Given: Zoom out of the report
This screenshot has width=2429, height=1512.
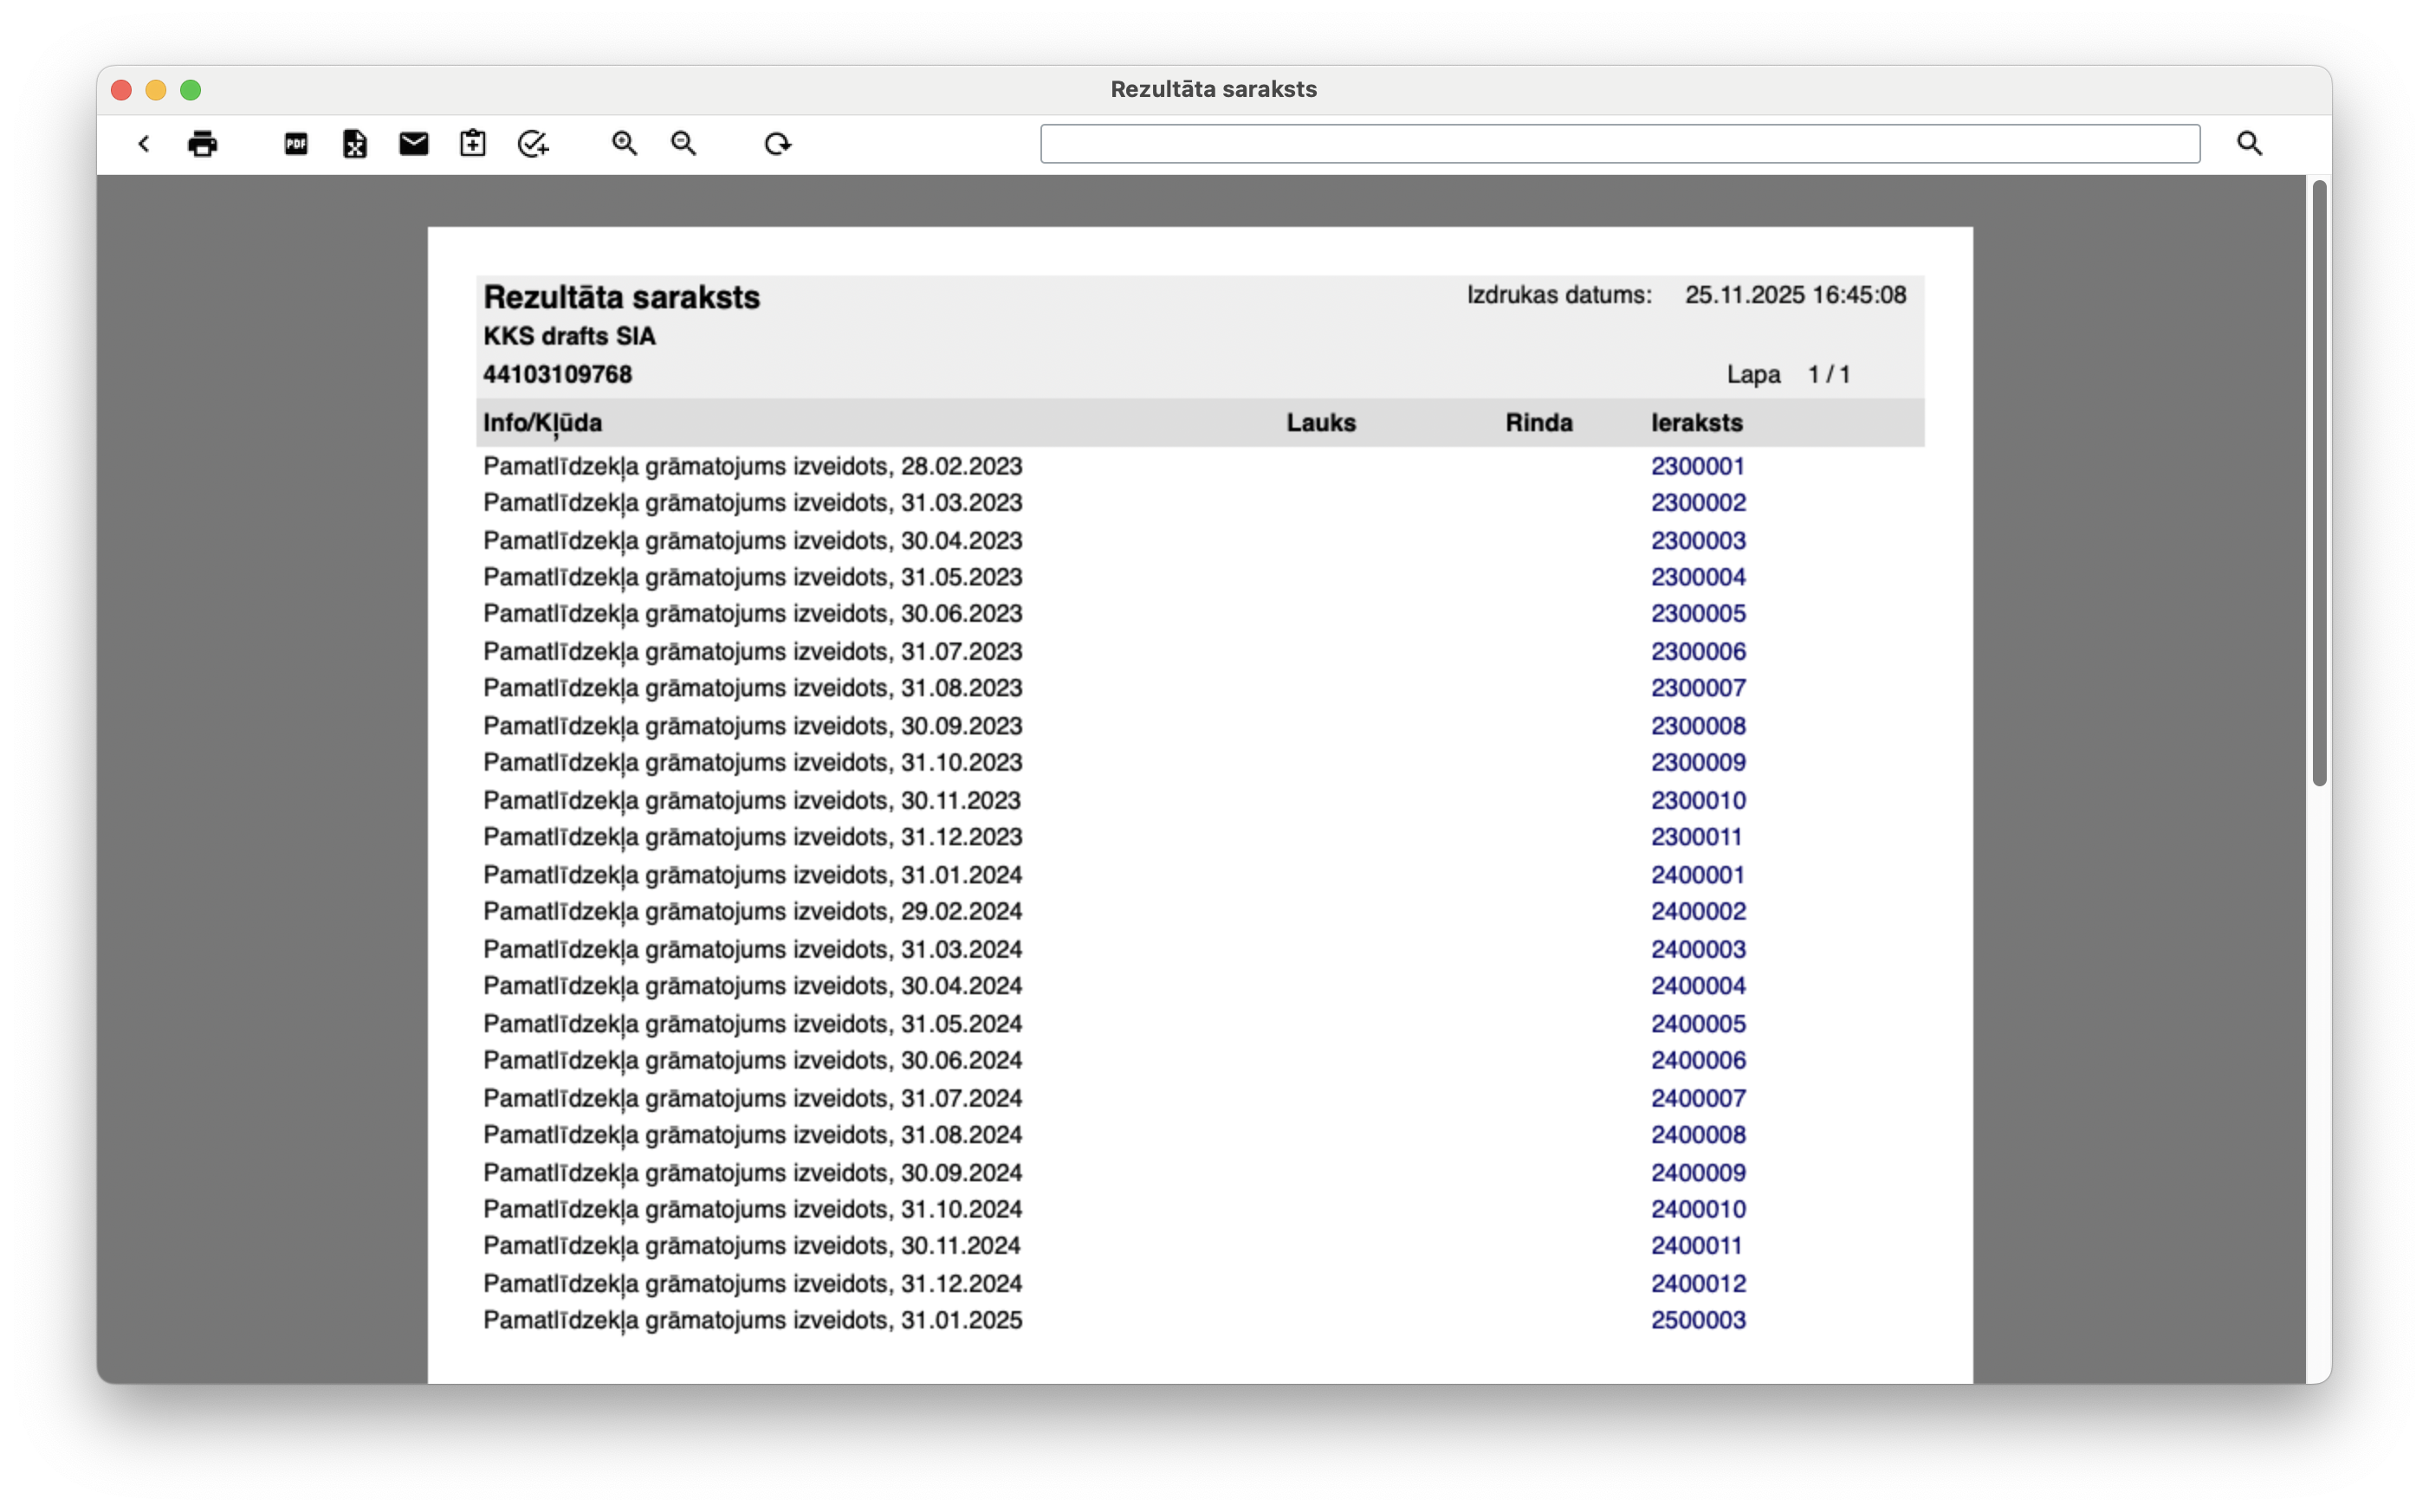Looking at the screenshot, I should pos(684,144).
